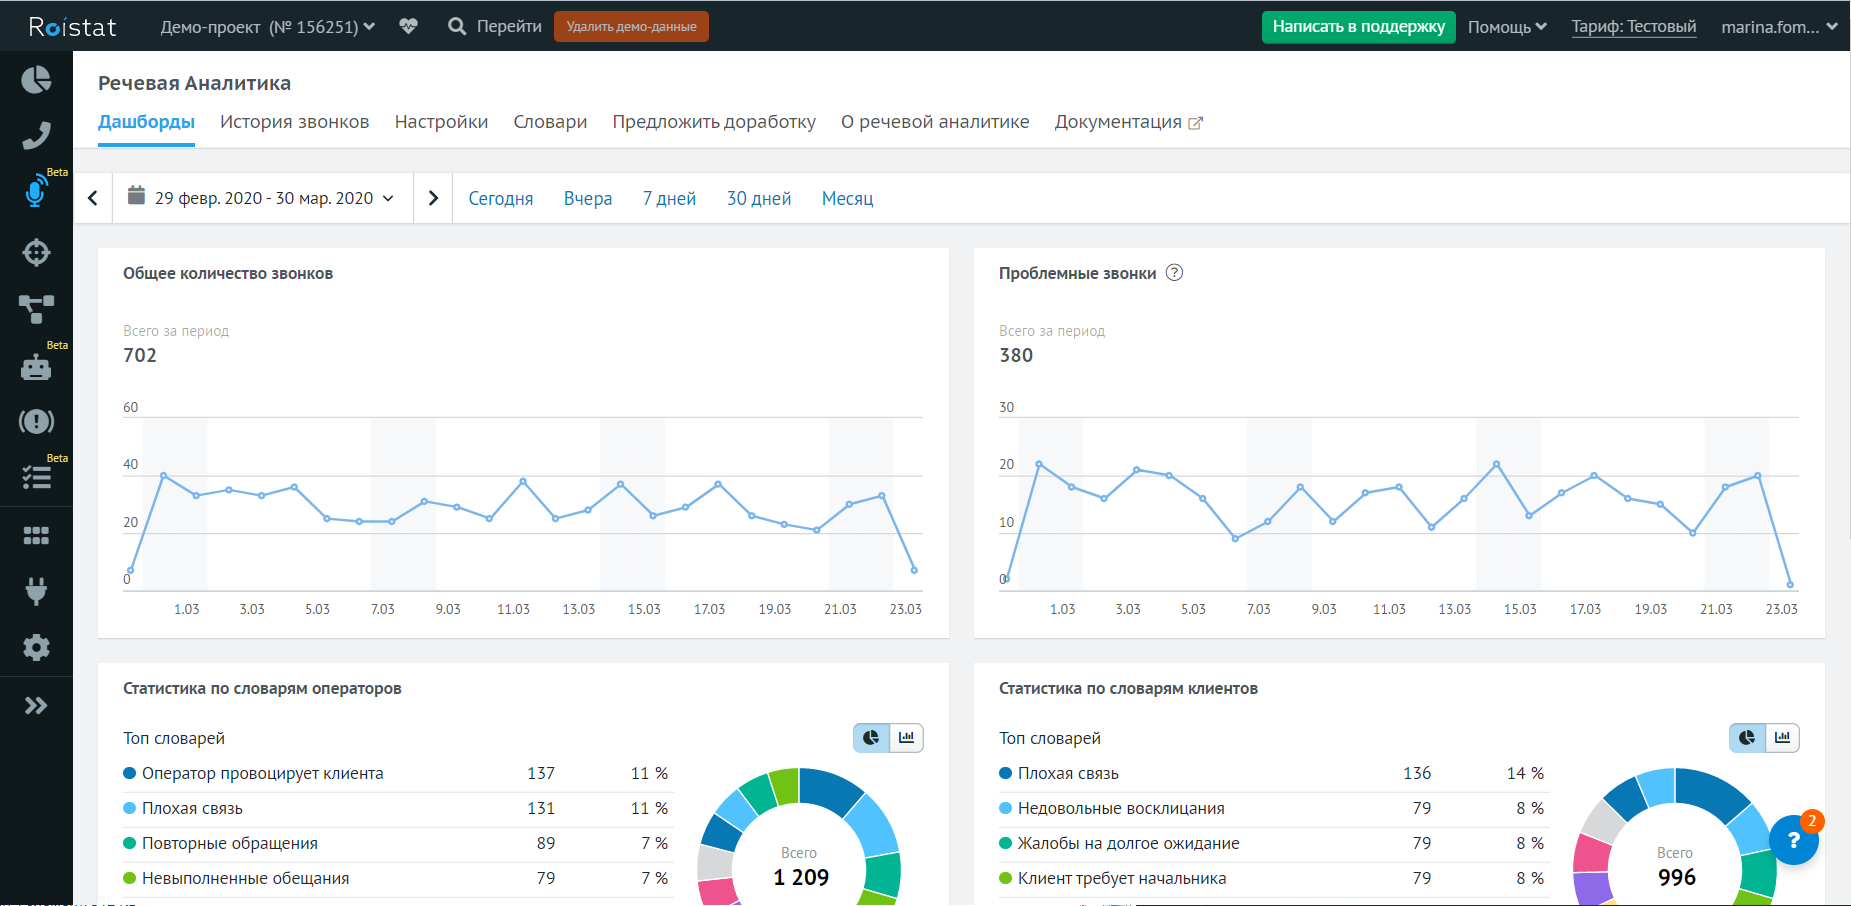
Task: Open the robot icon in sidebar
Action: pos(36,367)
